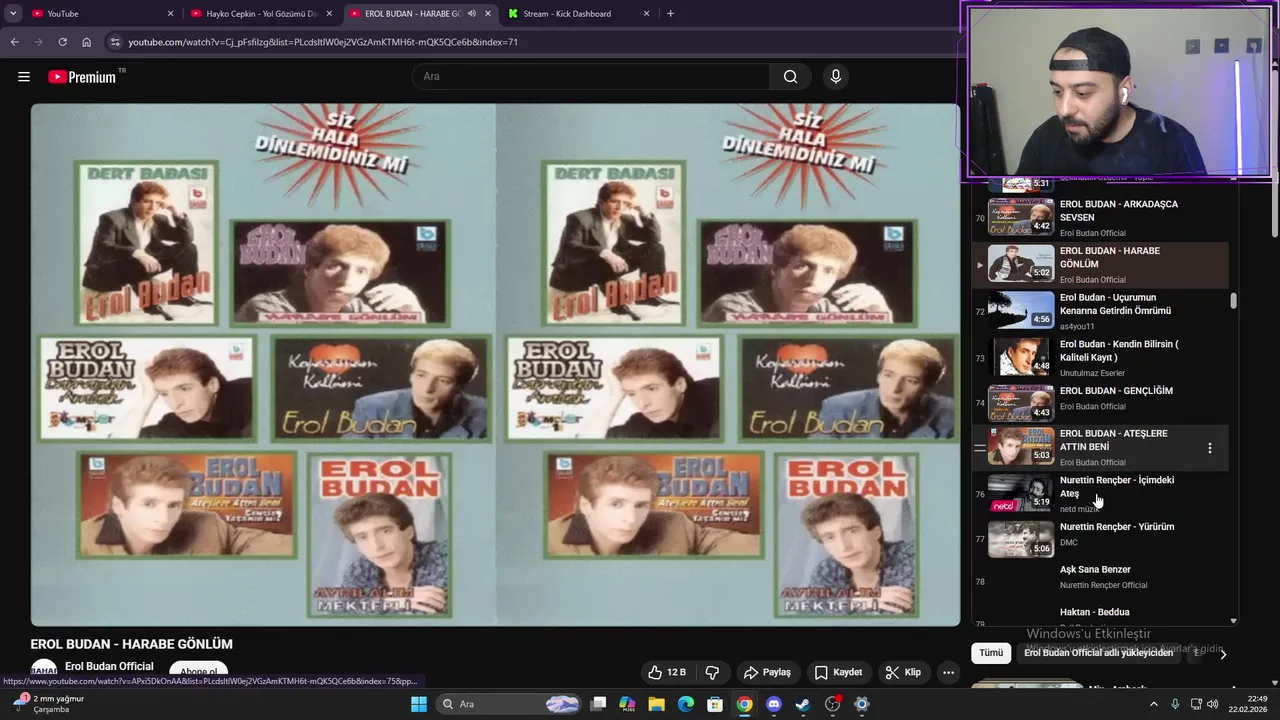Open the Erol Budan Official channel link
Viewport: 1280px width, 720px height.
click(x=109, y=666)
